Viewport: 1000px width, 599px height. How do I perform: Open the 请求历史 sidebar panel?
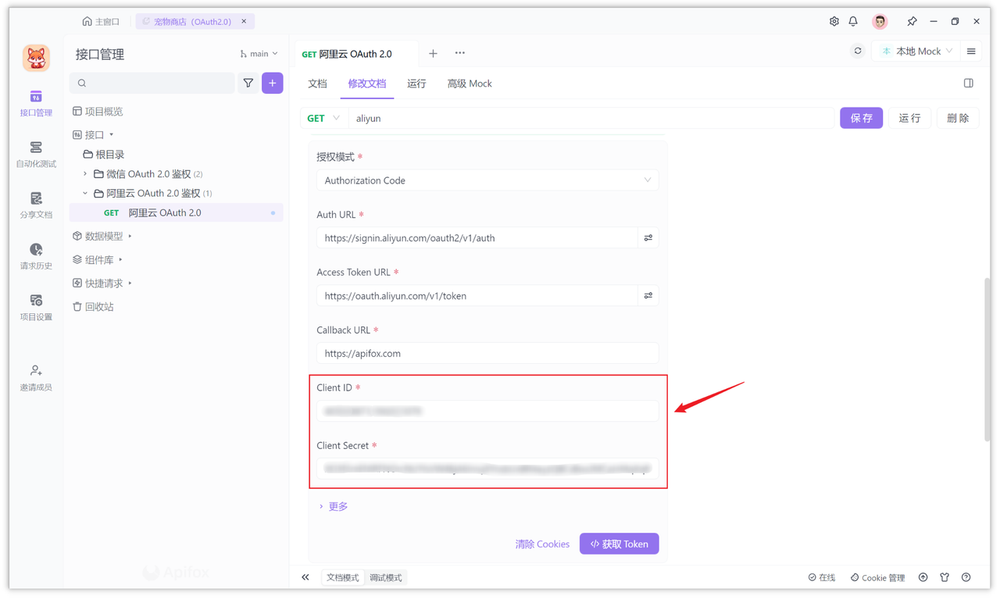(x=35, y=258)
